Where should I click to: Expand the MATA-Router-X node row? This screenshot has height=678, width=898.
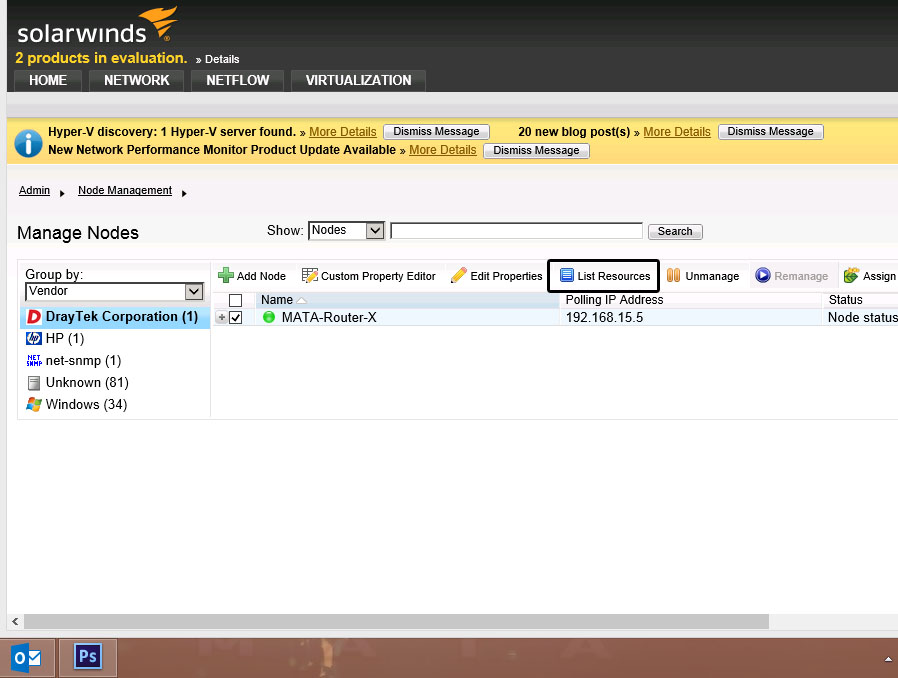[222, 317]
